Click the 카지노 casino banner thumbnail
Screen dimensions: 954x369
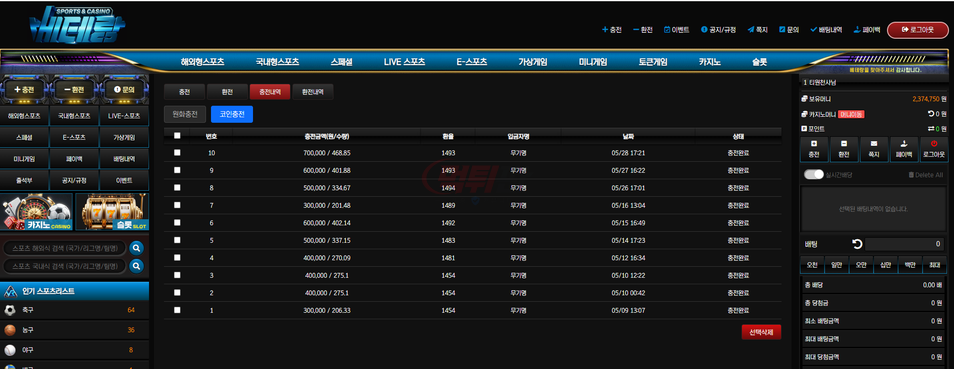(37, 212)
